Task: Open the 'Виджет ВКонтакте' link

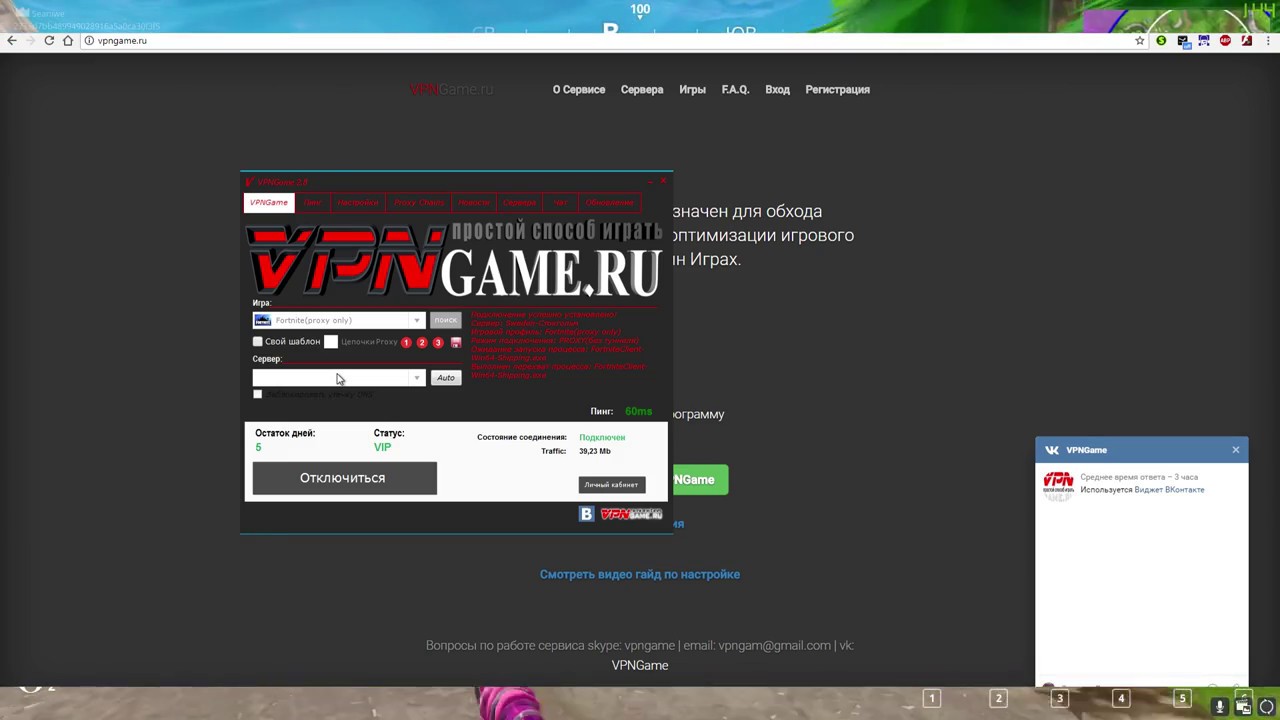Action: (1169, 490)
